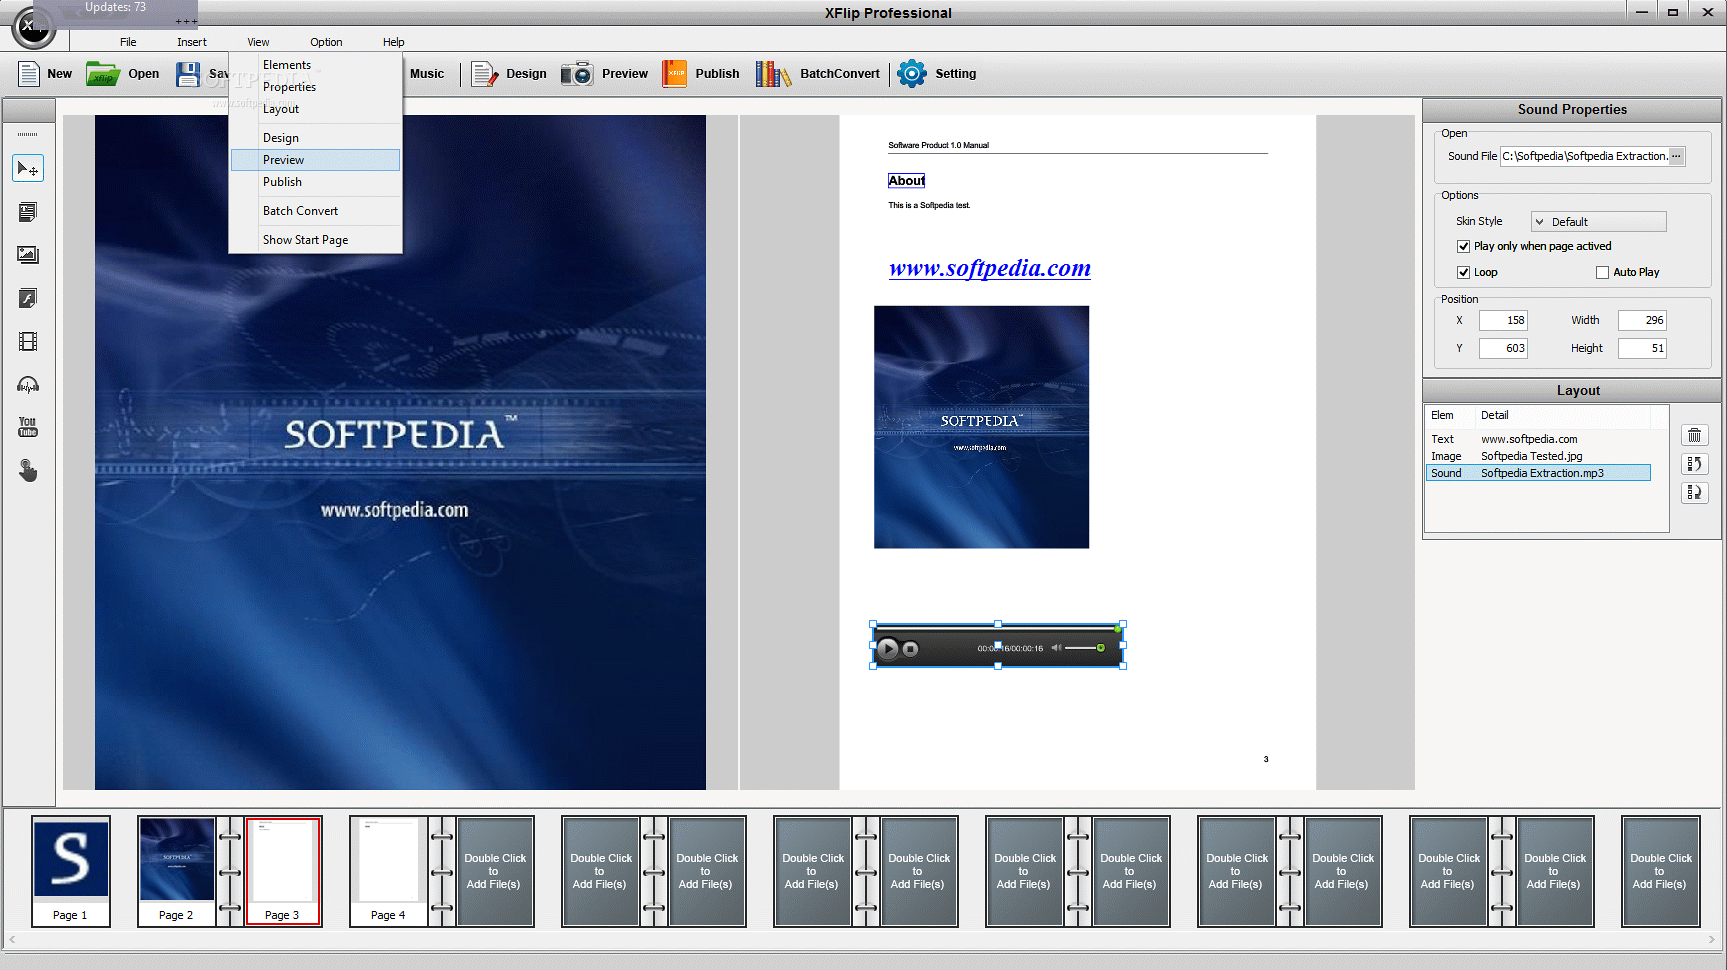
Task: Click the Music toolbar button
Action: click(x=427, y=74)
